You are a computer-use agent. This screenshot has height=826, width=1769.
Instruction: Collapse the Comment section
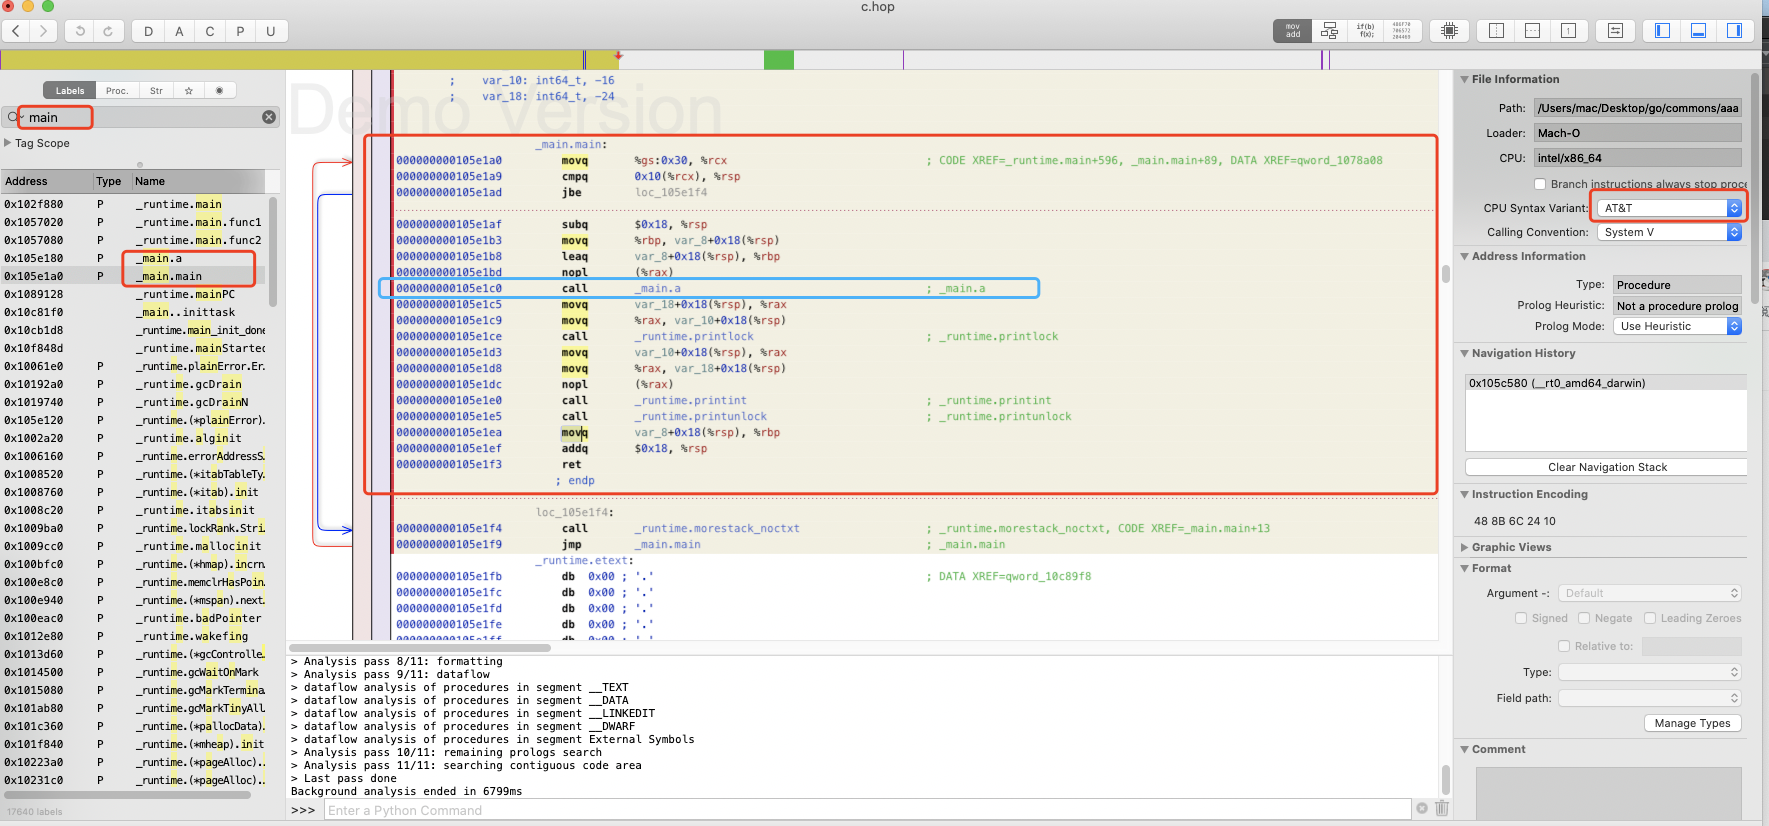[x=1464, y=749]
